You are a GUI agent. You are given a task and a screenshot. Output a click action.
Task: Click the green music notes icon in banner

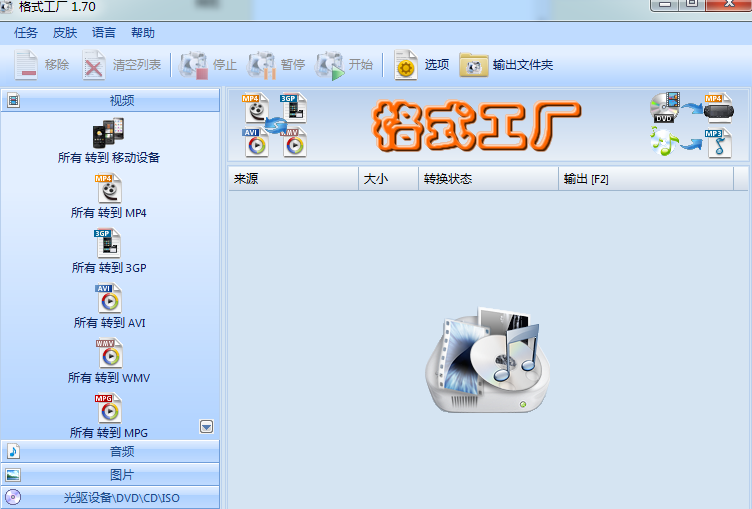click(x=664, y=141)
